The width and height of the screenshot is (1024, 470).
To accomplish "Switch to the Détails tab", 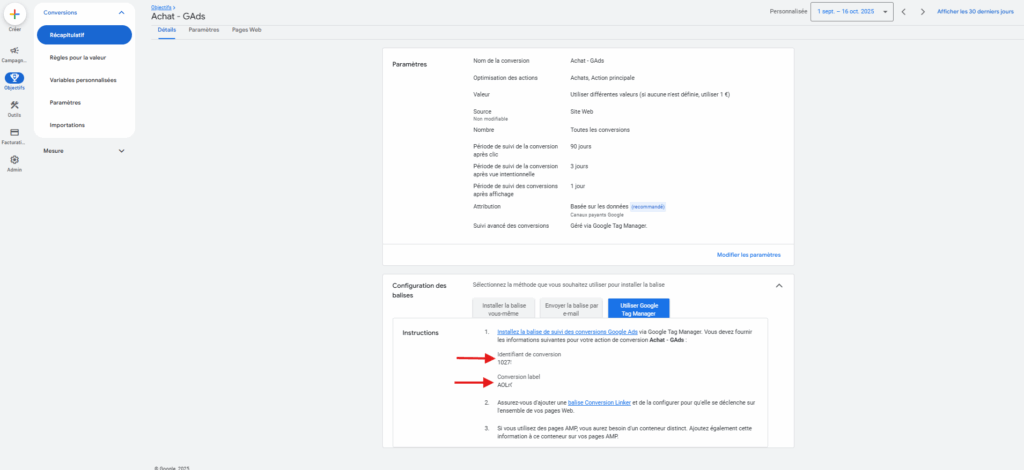I will 167,30.
